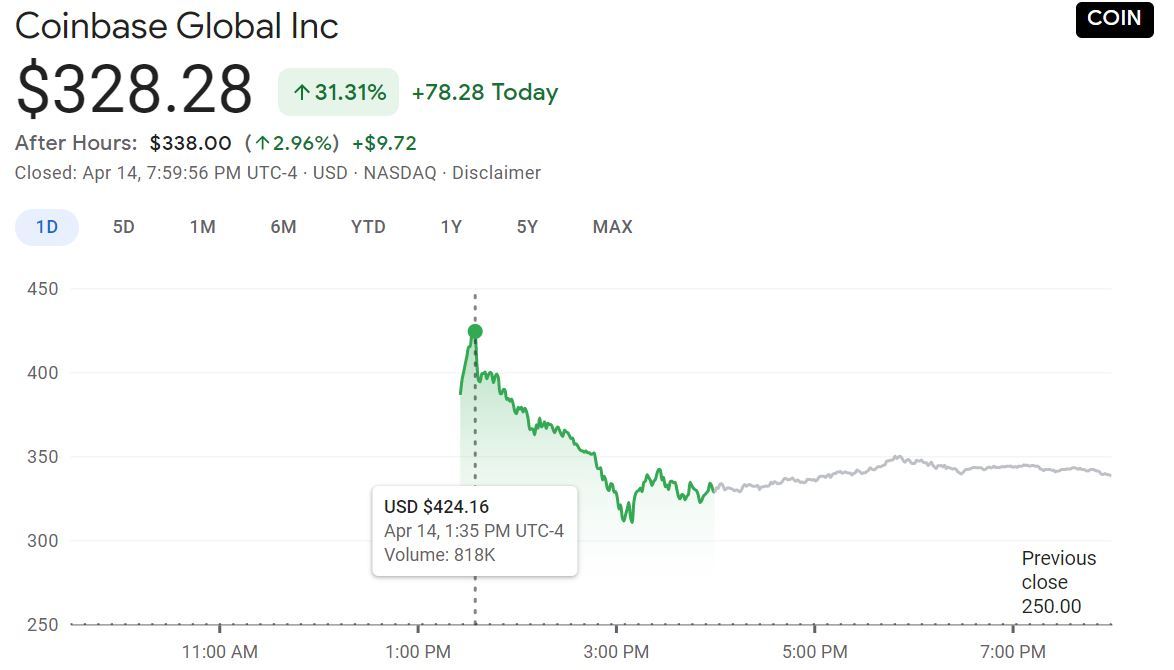Open the 5Y chart view
Screen dimensions: 1174x670
527,227
